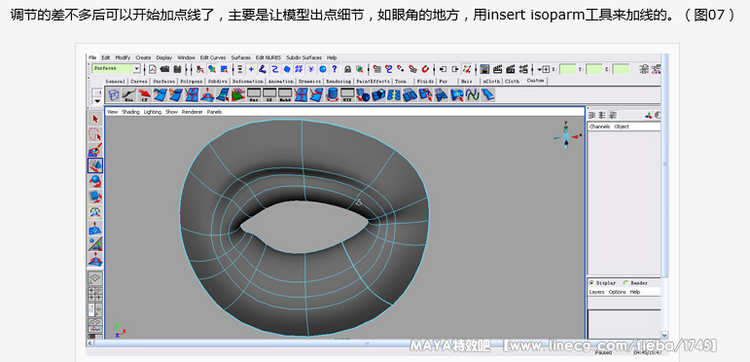Click the X coordinate input field

point(567,69)
